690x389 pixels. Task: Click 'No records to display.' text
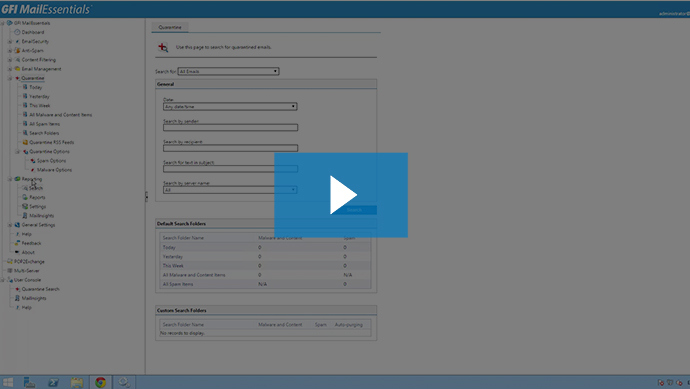[182, 334]
